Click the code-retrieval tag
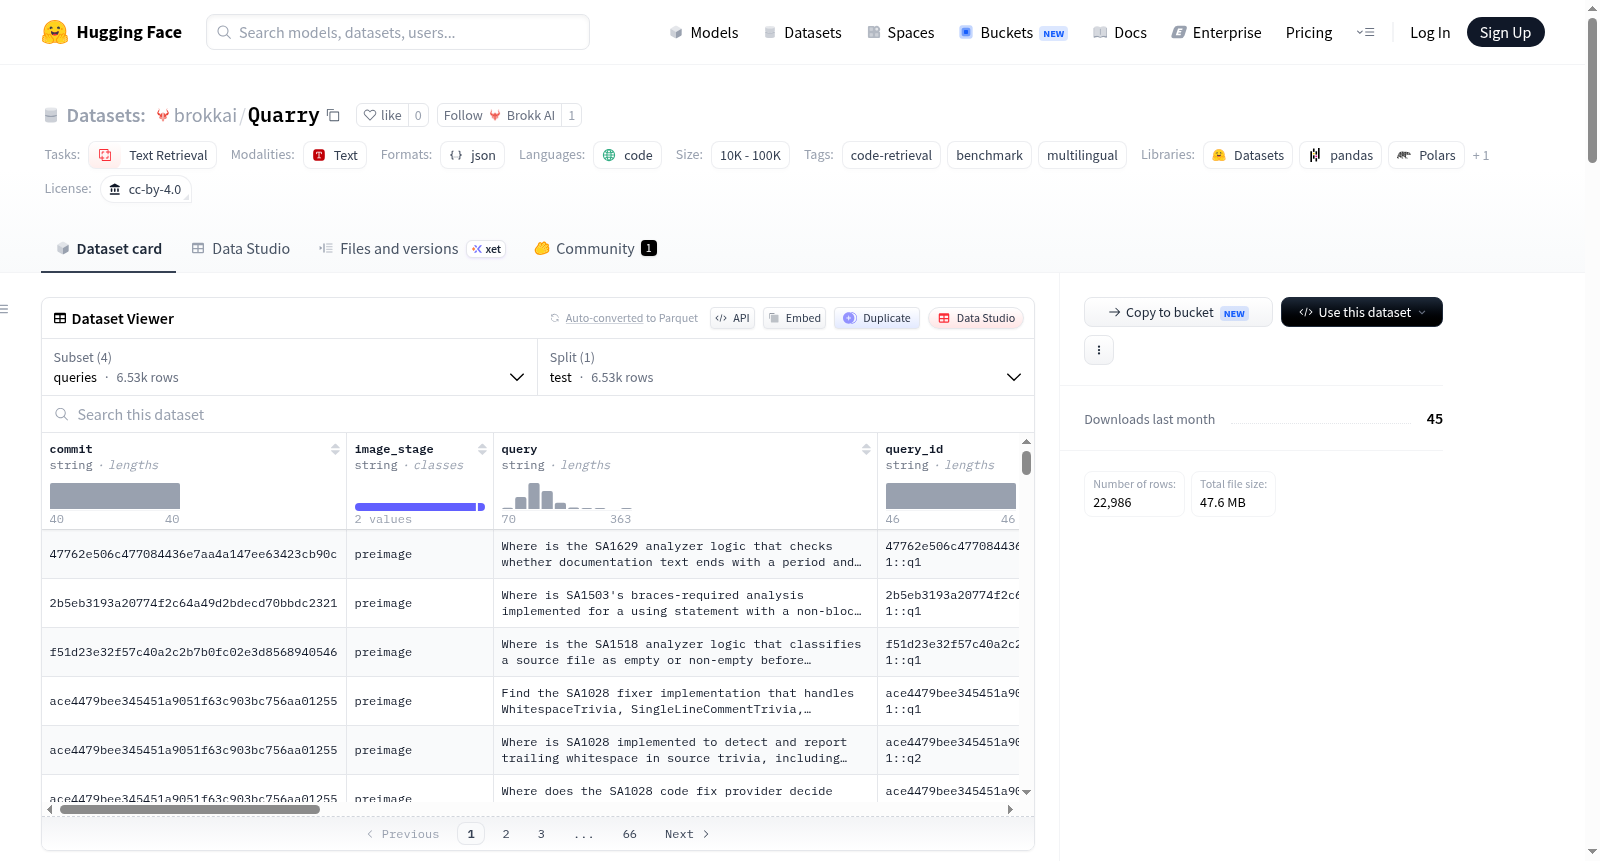 point(891,155)
